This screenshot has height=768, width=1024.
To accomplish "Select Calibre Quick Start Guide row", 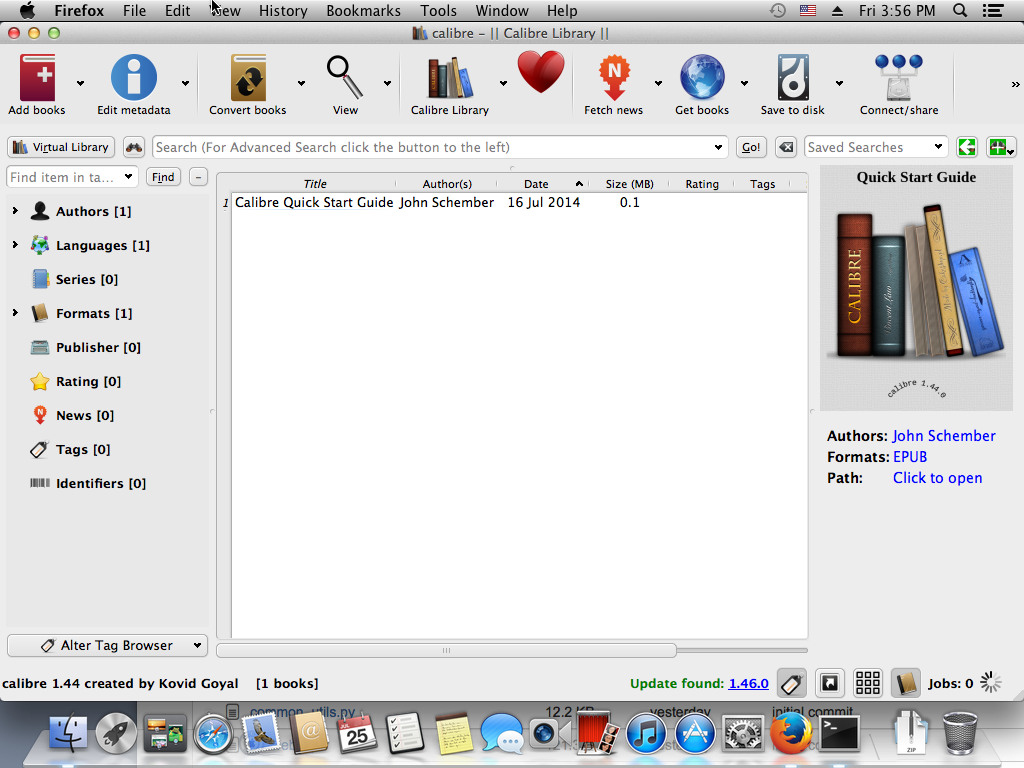I will point(519,202).
